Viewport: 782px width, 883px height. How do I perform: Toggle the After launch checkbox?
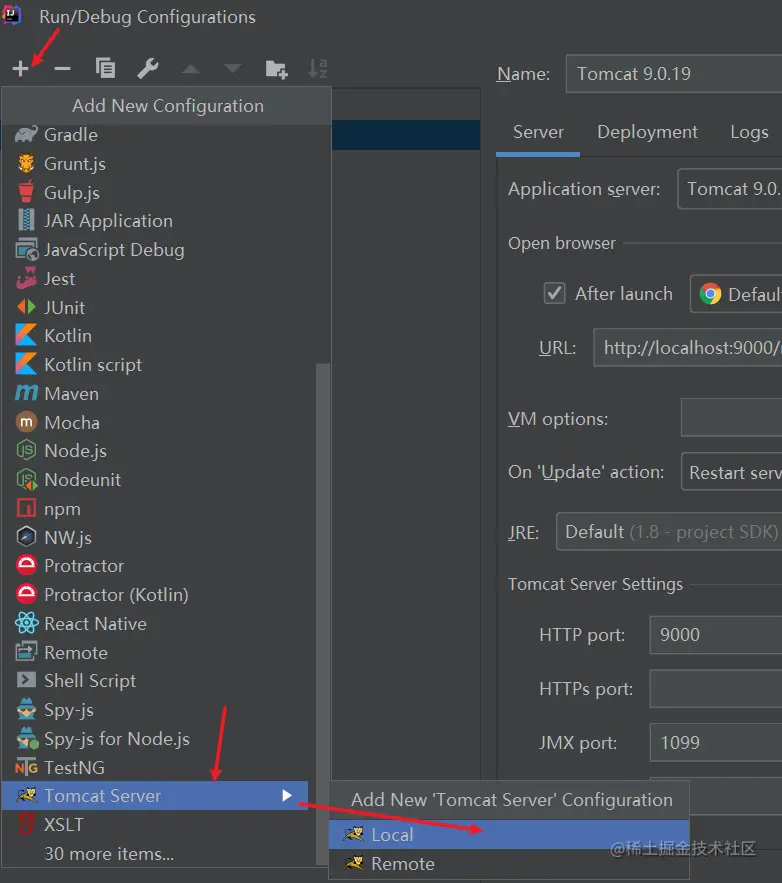554,293
